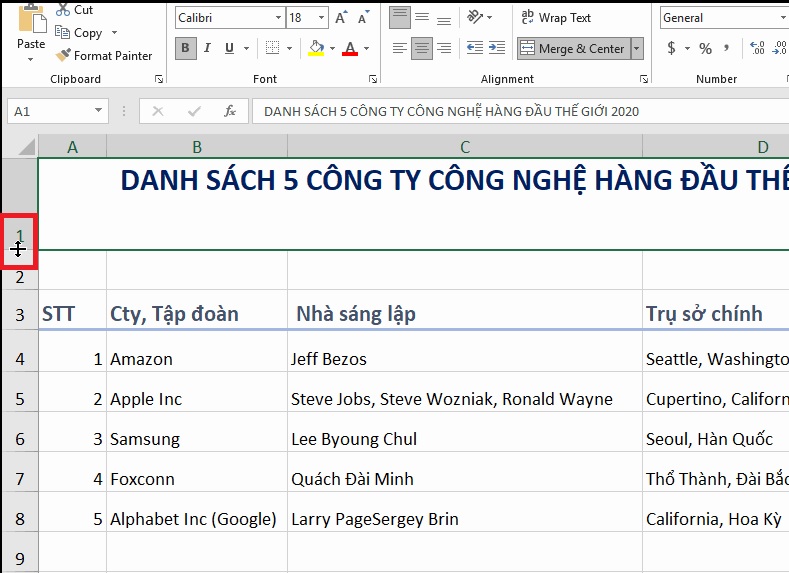Click the Paste clipboard icon
The width and height of the screenshot is (789, 573).
32,20
